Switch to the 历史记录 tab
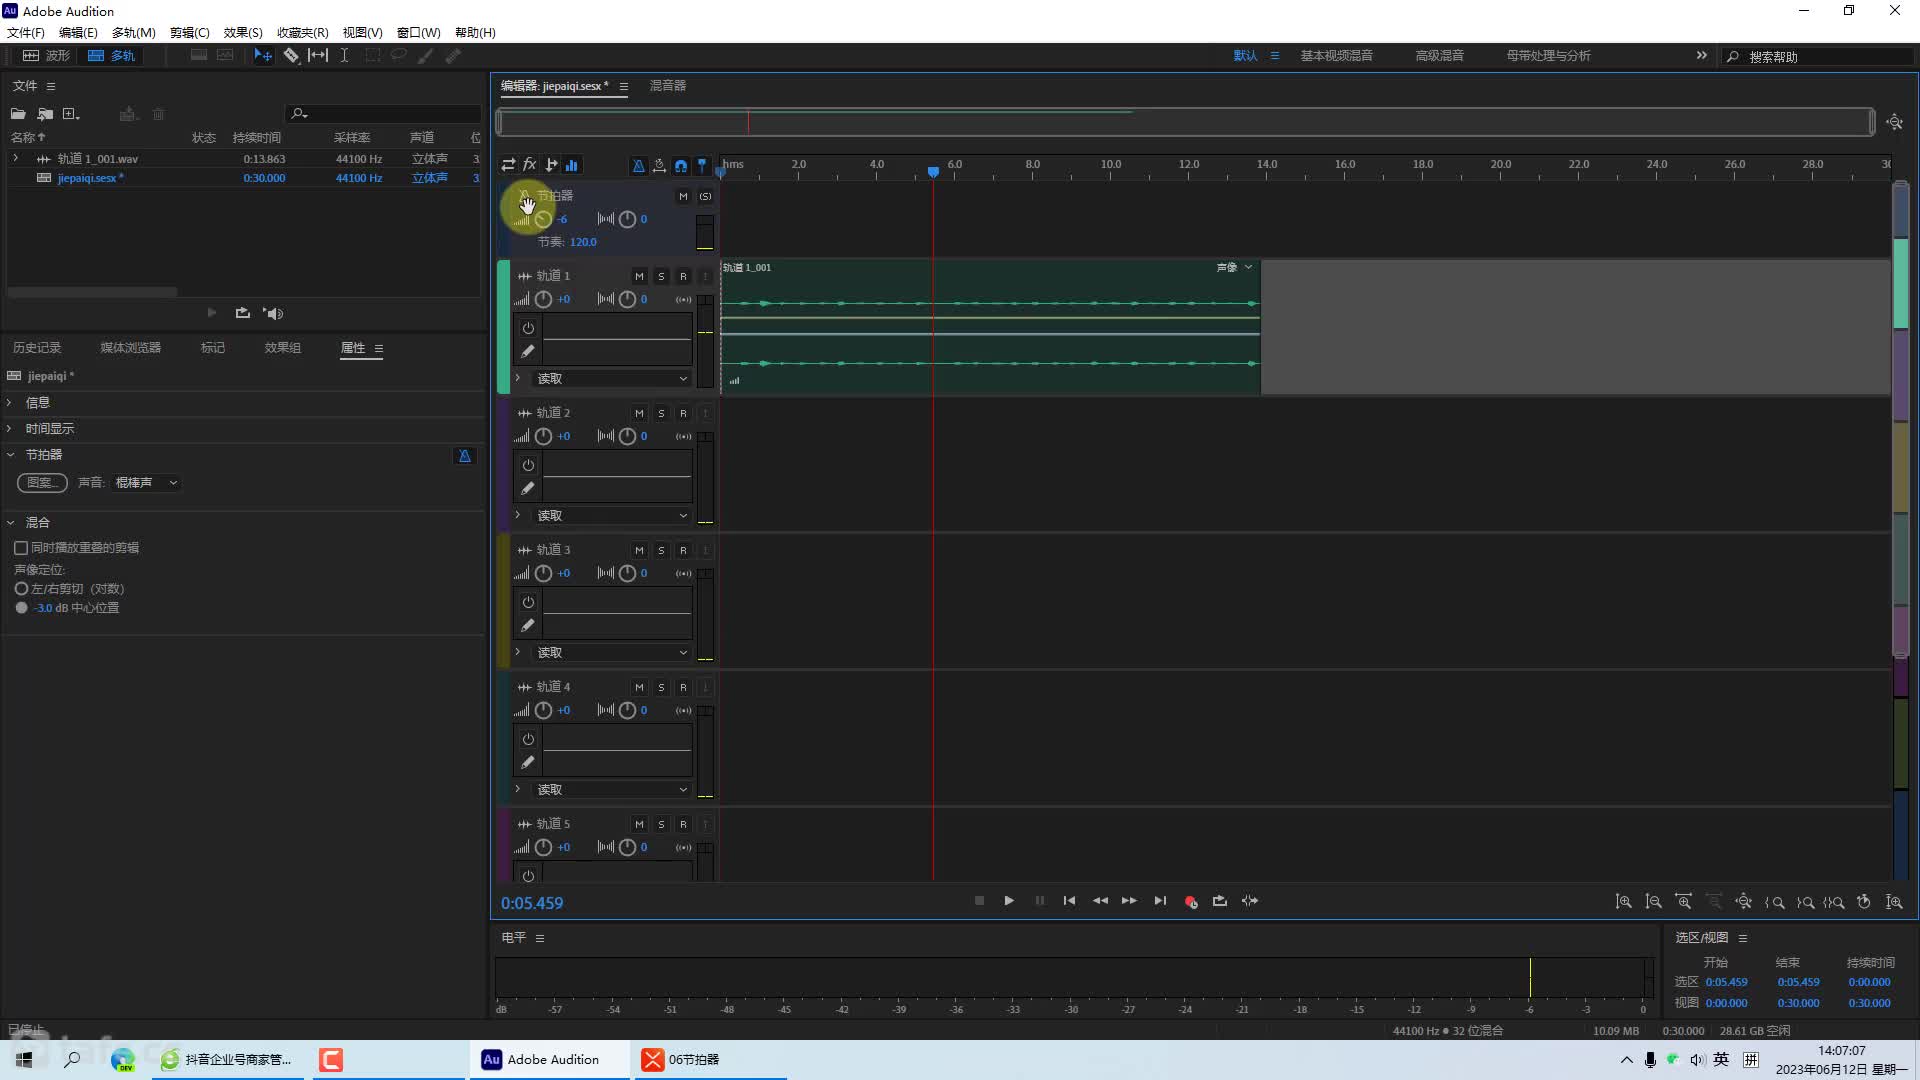This screenshot has width=1920, height=1080. point(37,348)
